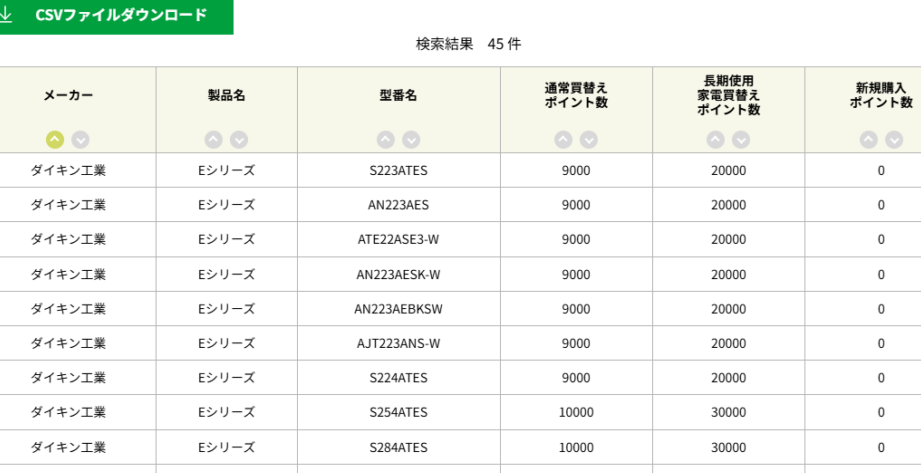921x473 pixels.
Task: Sort 長期使用家電買替えポイント数 descending
Action: coord(741,140)
